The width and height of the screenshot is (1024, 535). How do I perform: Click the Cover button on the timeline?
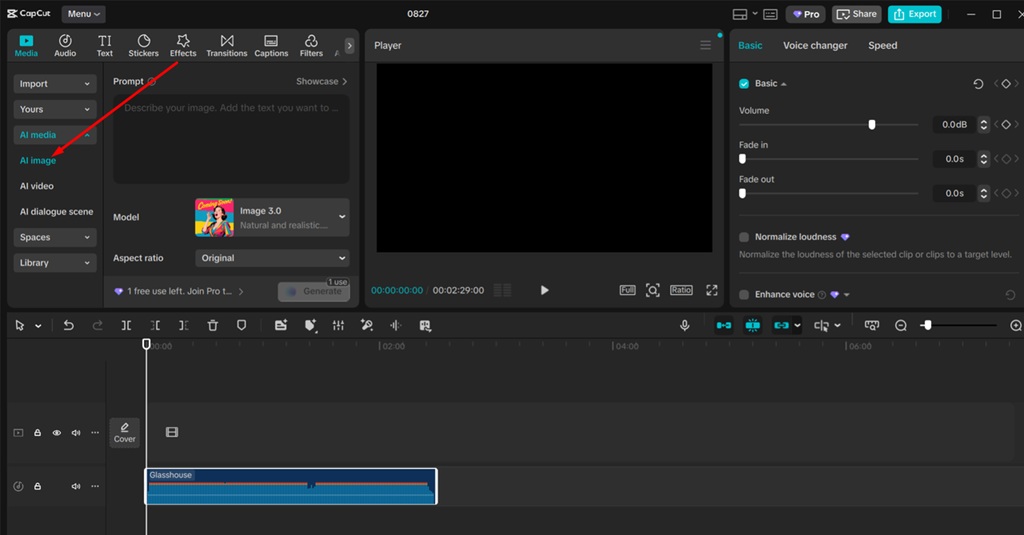125,432
